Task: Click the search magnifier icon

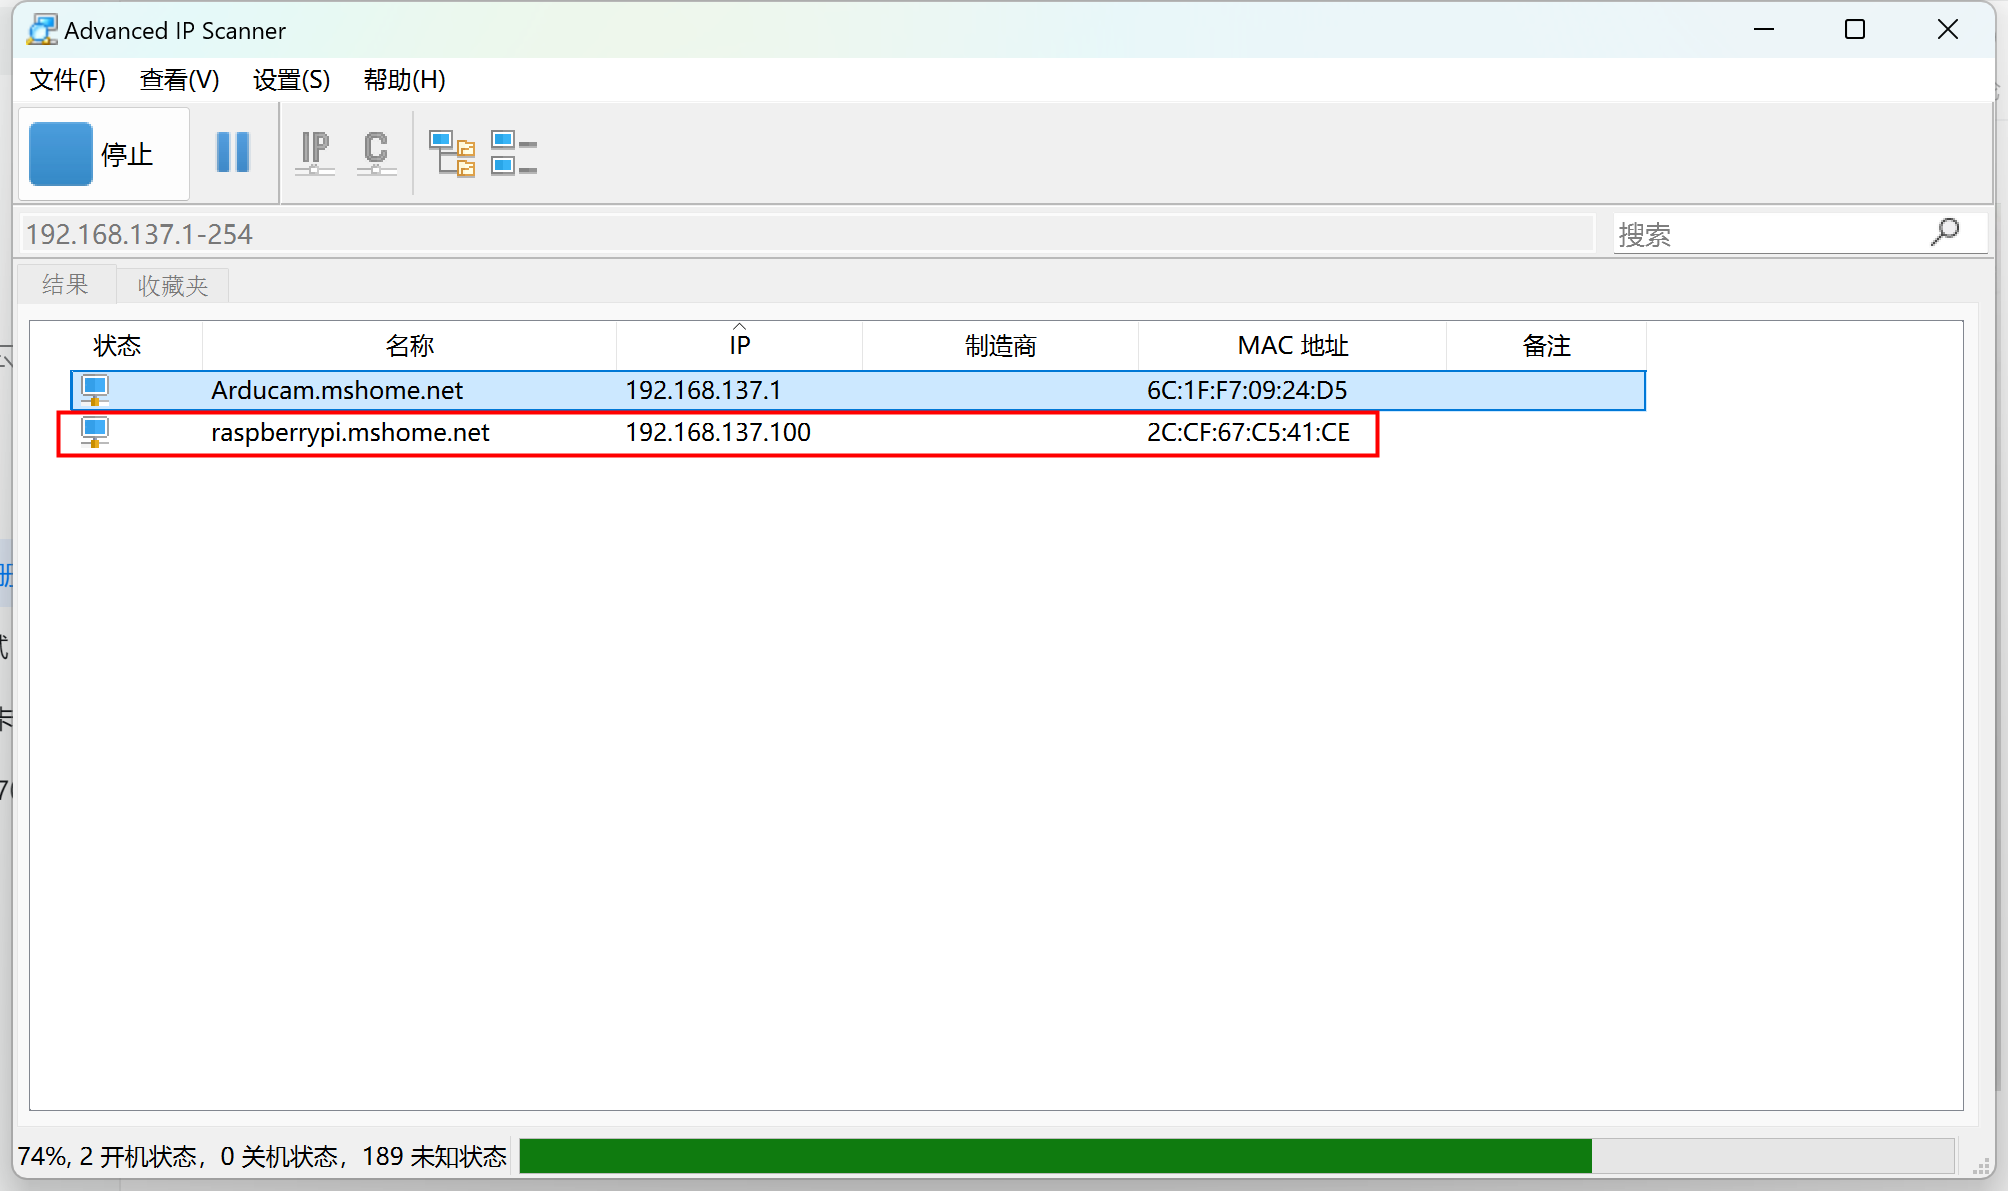Action: click(x=1945, y=233)
